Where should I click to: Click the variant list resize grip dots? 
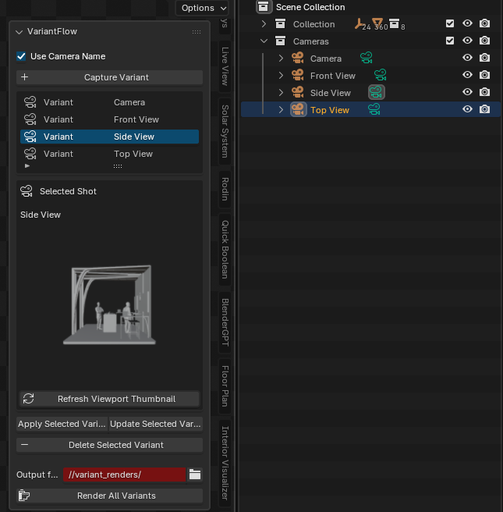point(118,166)
